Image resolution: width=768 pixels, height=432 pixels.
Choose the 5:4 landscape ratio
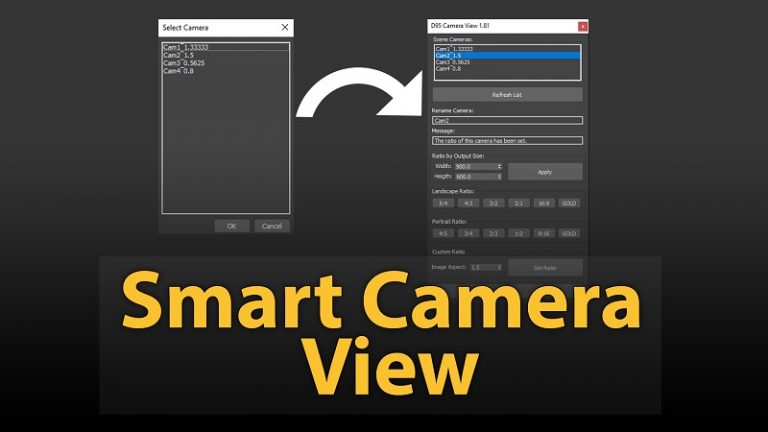pos(443,203)
